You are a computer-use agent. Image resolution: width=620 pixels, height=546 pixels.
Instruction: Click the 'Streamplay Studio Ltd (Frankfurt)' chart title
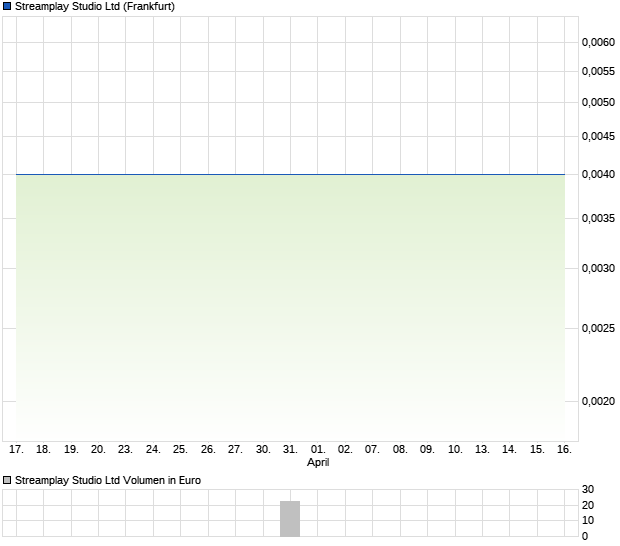click(95, 6)
